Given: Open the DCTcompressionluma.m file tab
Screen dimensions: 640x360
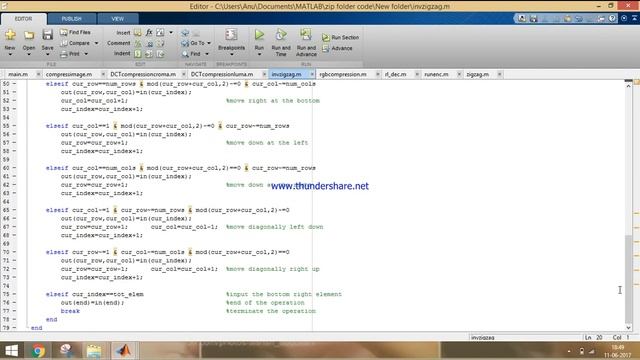Looking at the screenshot, I should point(222,74).
